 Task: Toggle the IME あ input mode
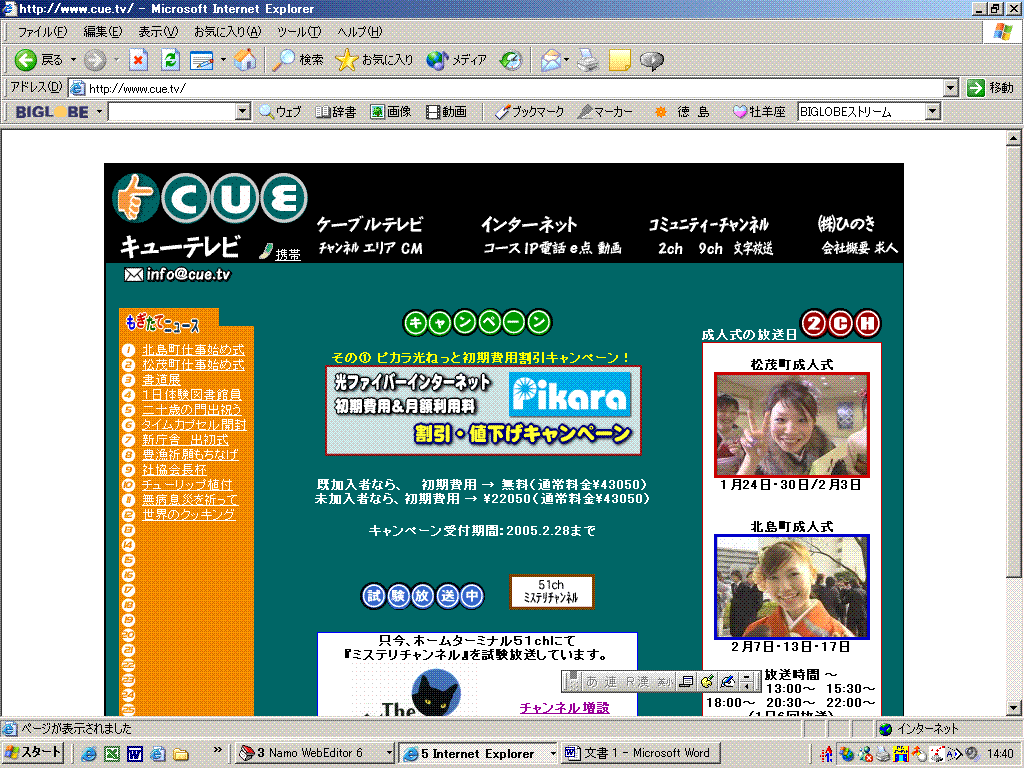tap(592, 681)
